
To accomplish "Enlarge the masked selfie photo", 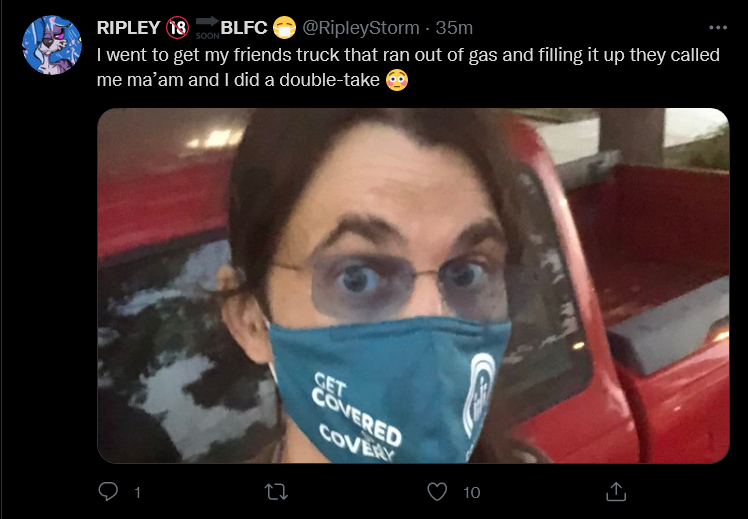I will click(x=413, y=285).
